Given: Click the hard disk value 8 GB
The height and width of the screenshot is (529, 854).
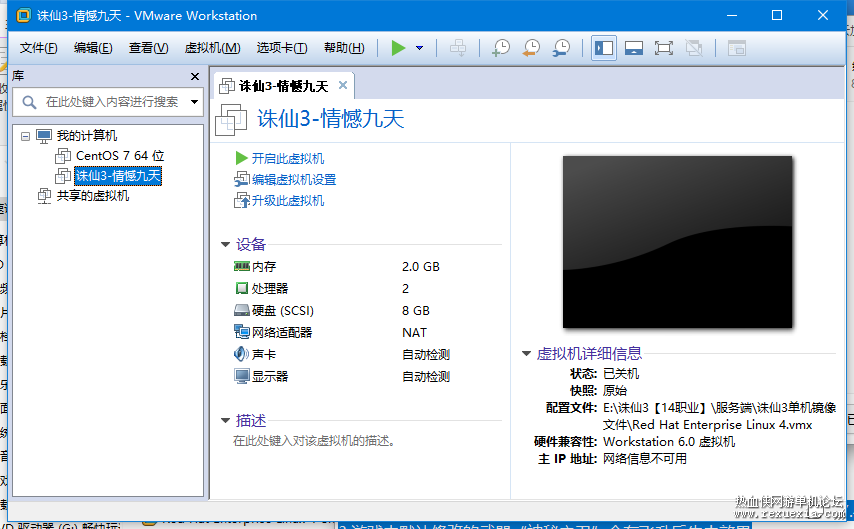Looking at the screenshot, I should coord(416,311).
